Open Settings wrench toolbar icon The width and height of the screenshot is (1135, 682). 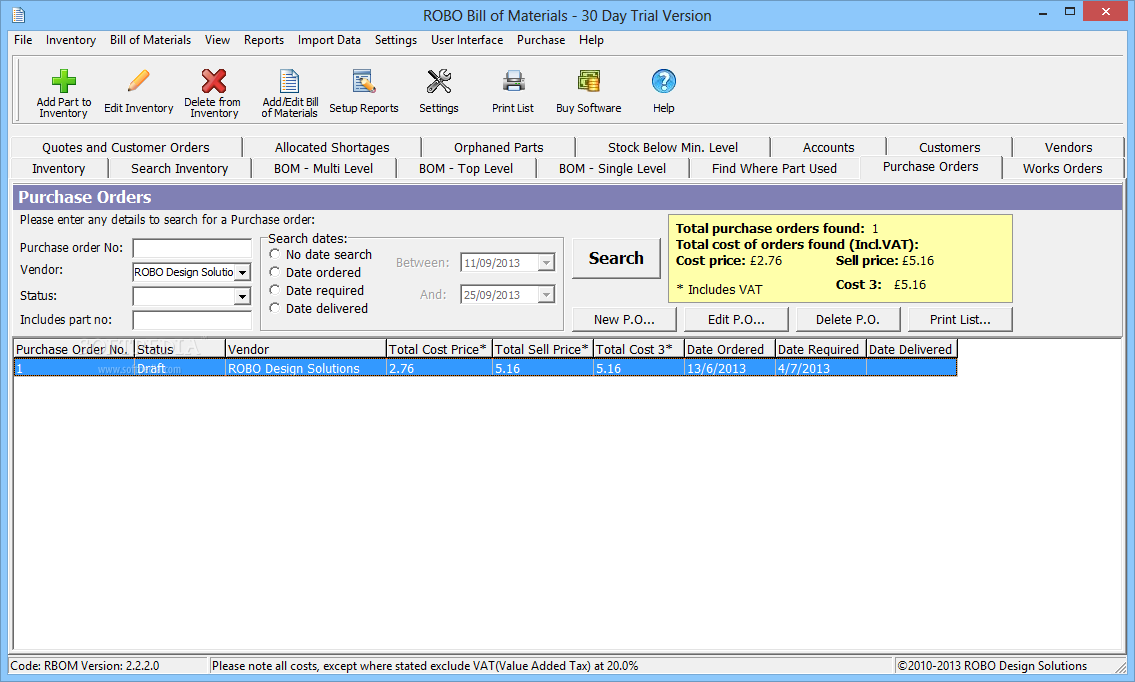tap(439, 81)
